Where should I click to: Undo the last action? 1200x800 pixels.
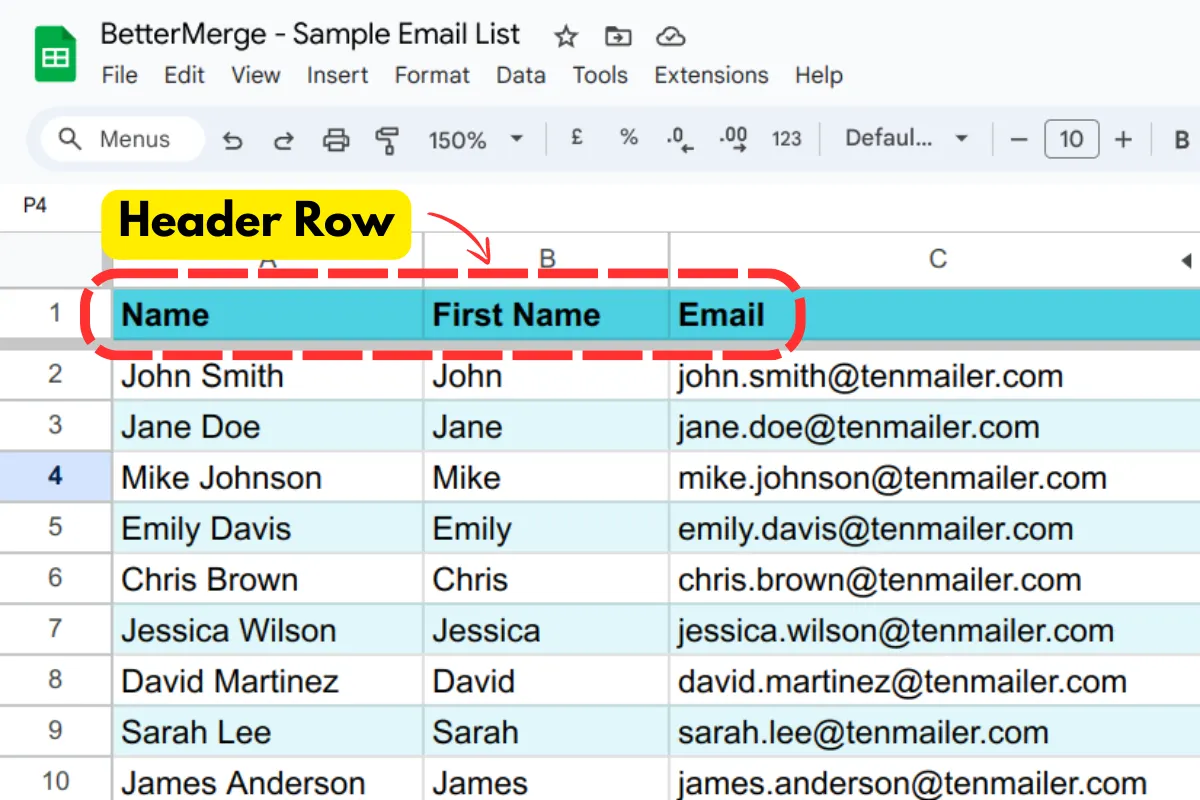pos(232,140)
